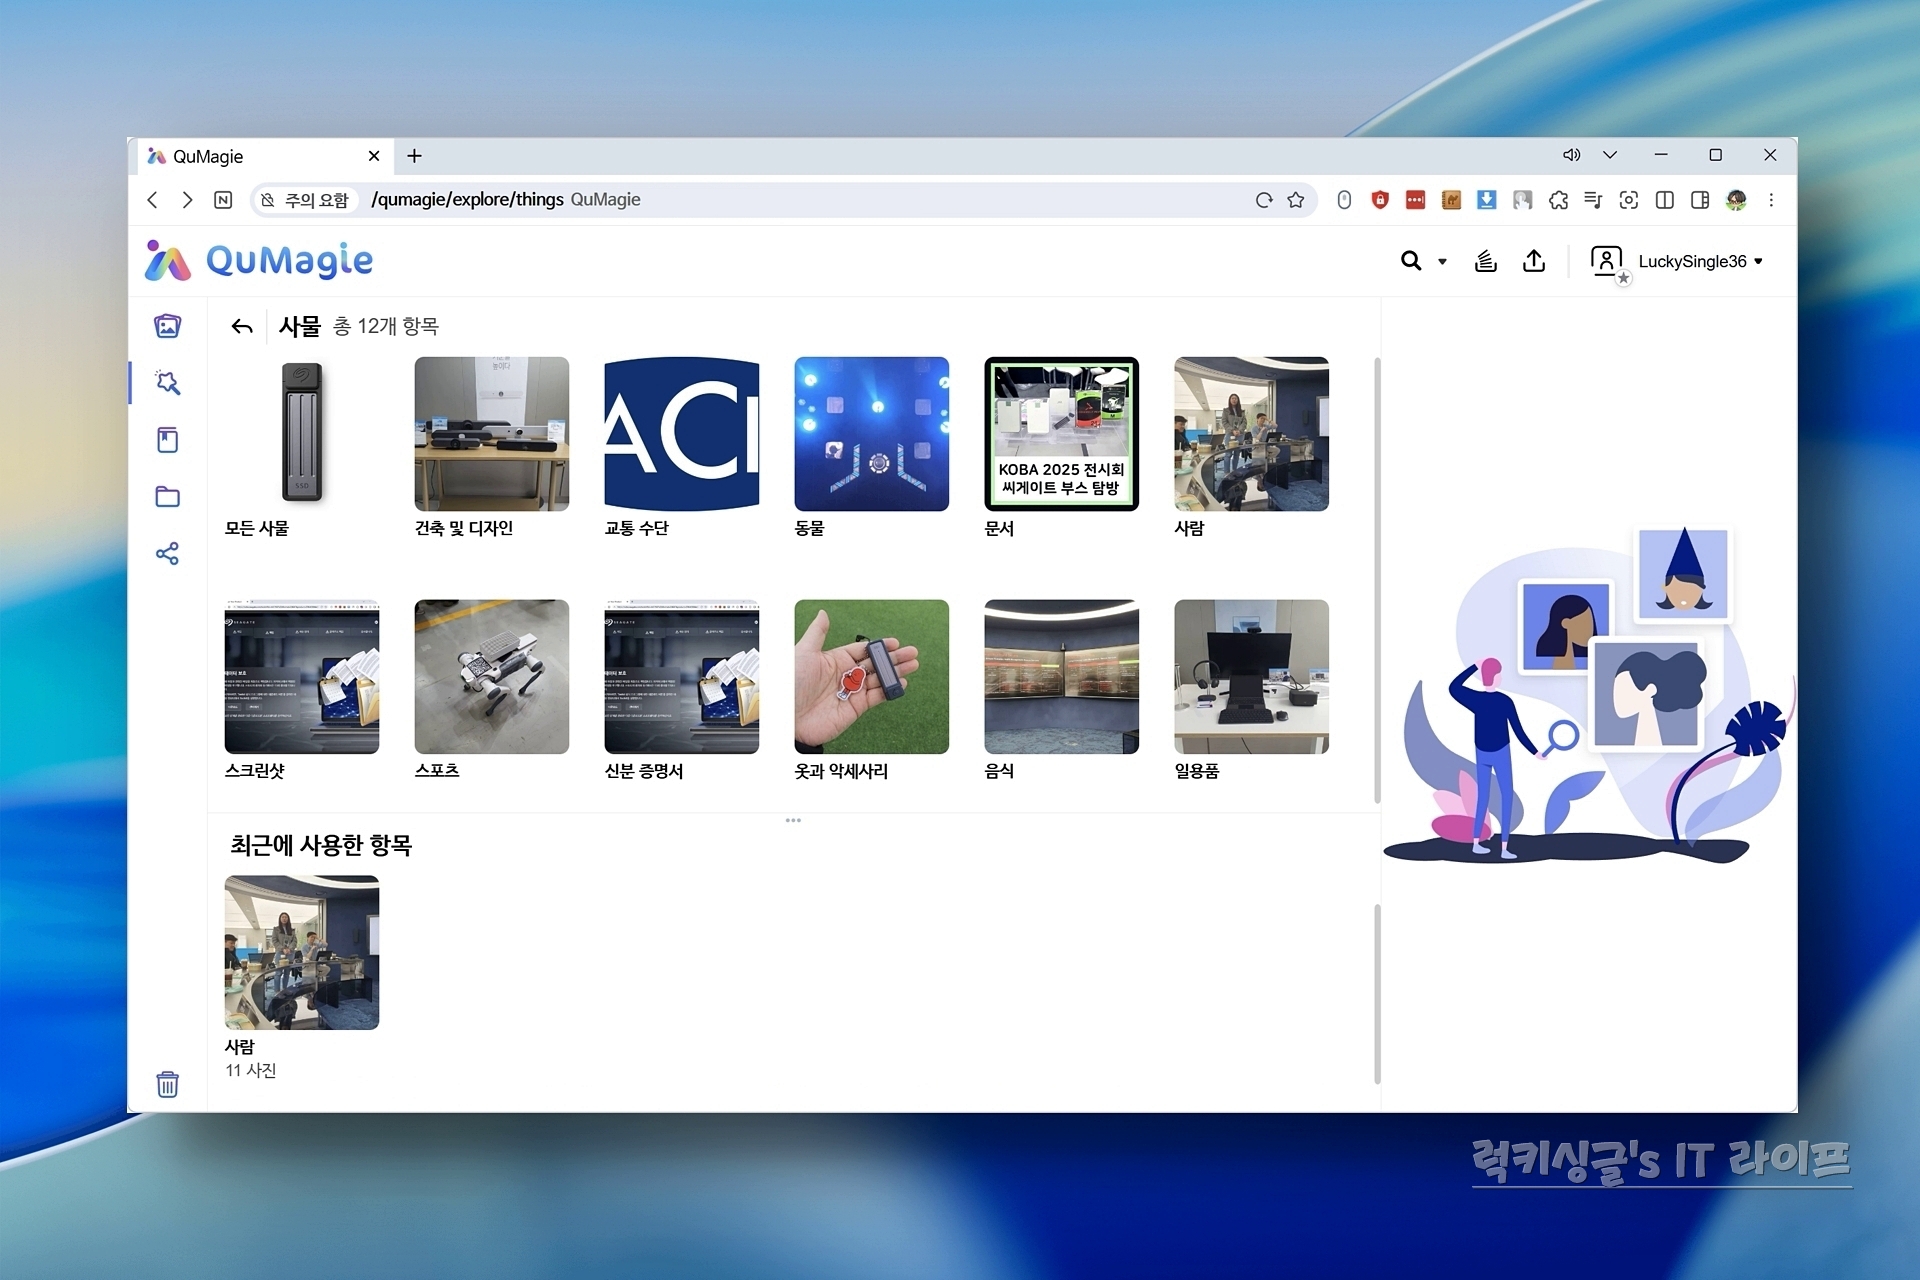
Task: Click the 11 사진 count text
Action: click(x=251, y=1071)
